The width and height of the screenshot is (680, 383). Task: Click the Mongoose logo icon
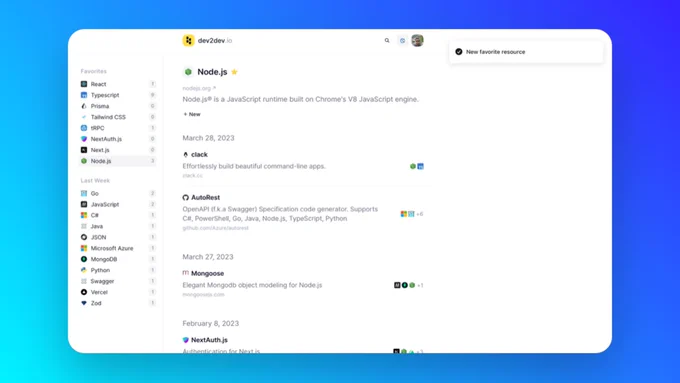click(186, 273)
